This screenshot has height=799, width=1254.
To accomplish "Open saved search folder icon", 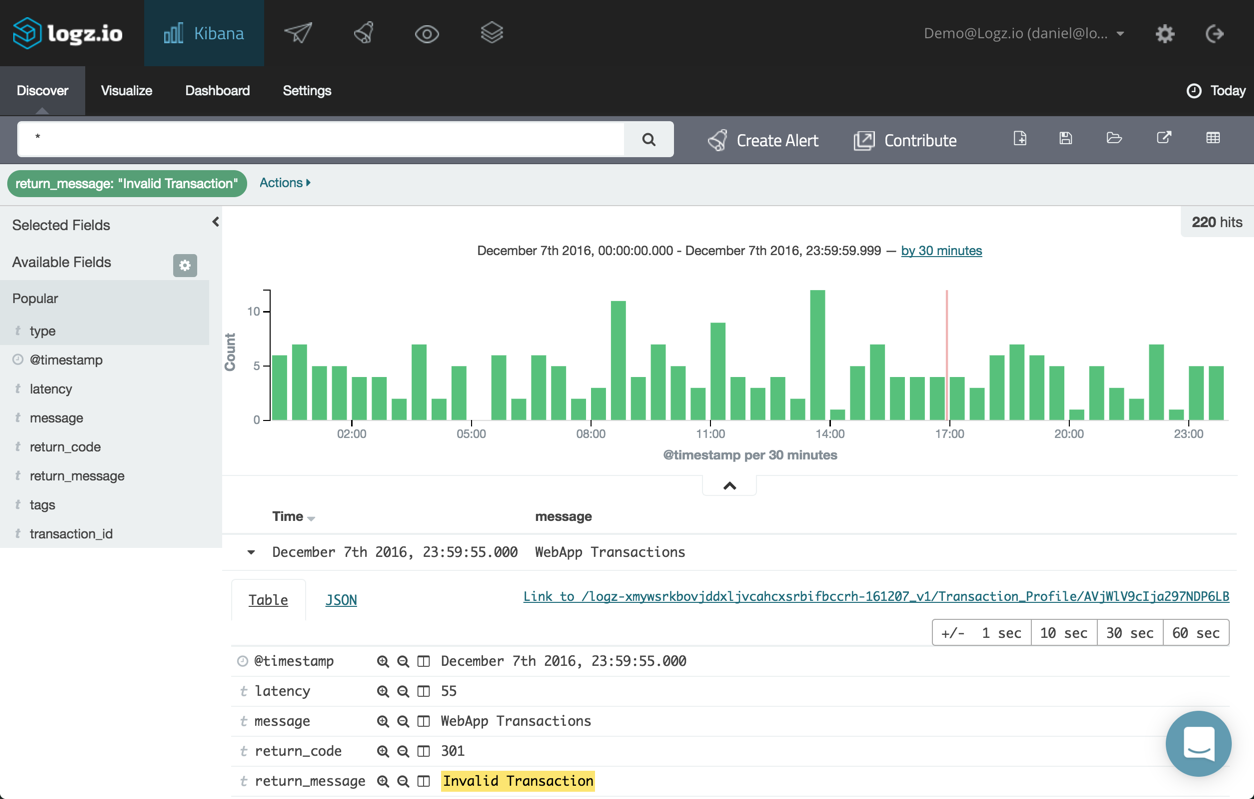I will [x=1114, y=139].
